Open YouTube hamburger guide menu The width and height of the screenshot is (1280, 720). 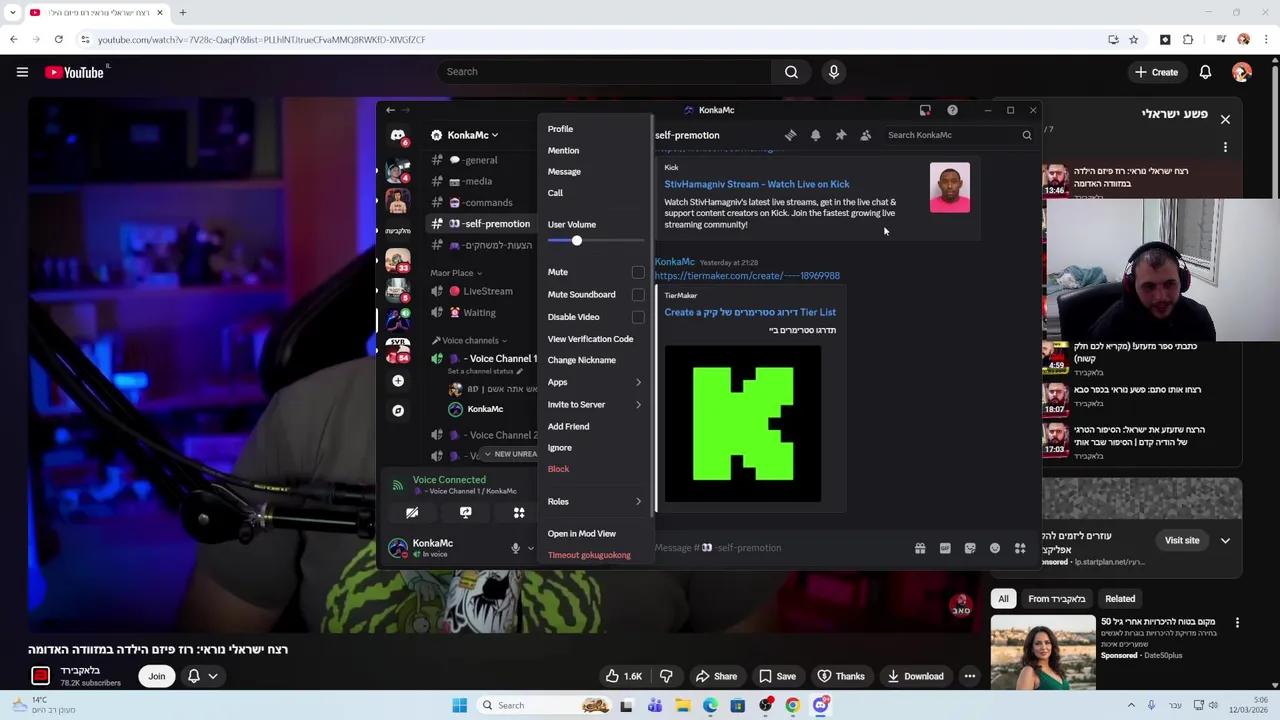point(22,72)
